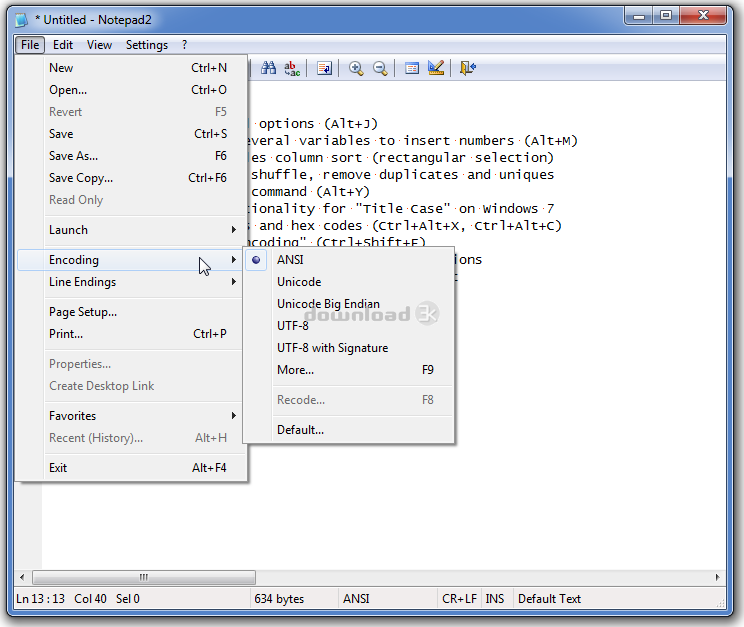
Task: Close the Notepad2 window
Action: (x=703, y=16)
